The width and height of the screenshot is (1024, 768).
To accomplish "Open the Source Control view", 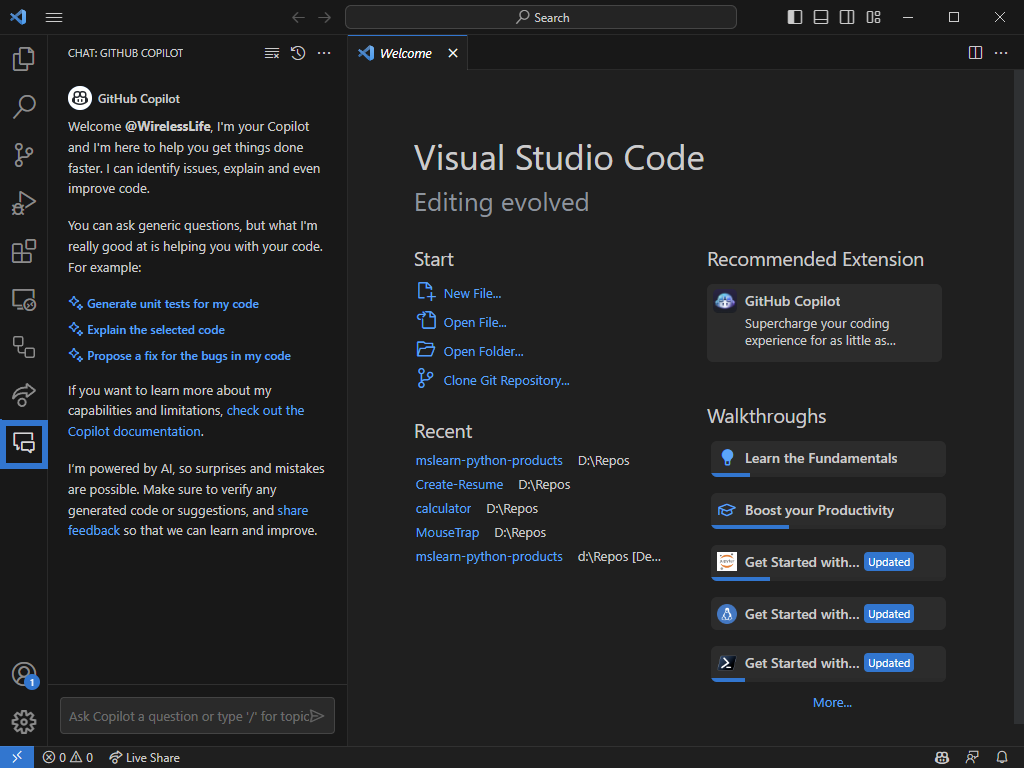I will (24, 154).
